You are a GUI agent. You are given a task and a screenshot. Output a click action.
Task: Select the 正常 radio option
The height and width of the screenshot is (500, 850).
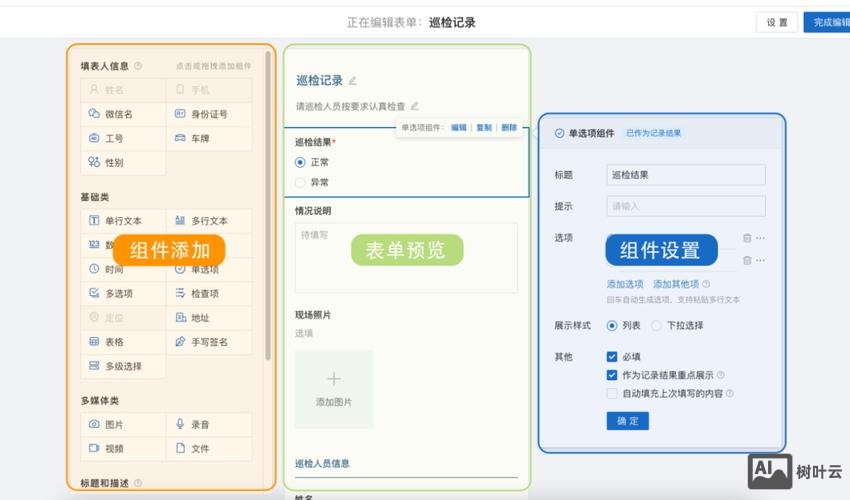tap(300, 162)
